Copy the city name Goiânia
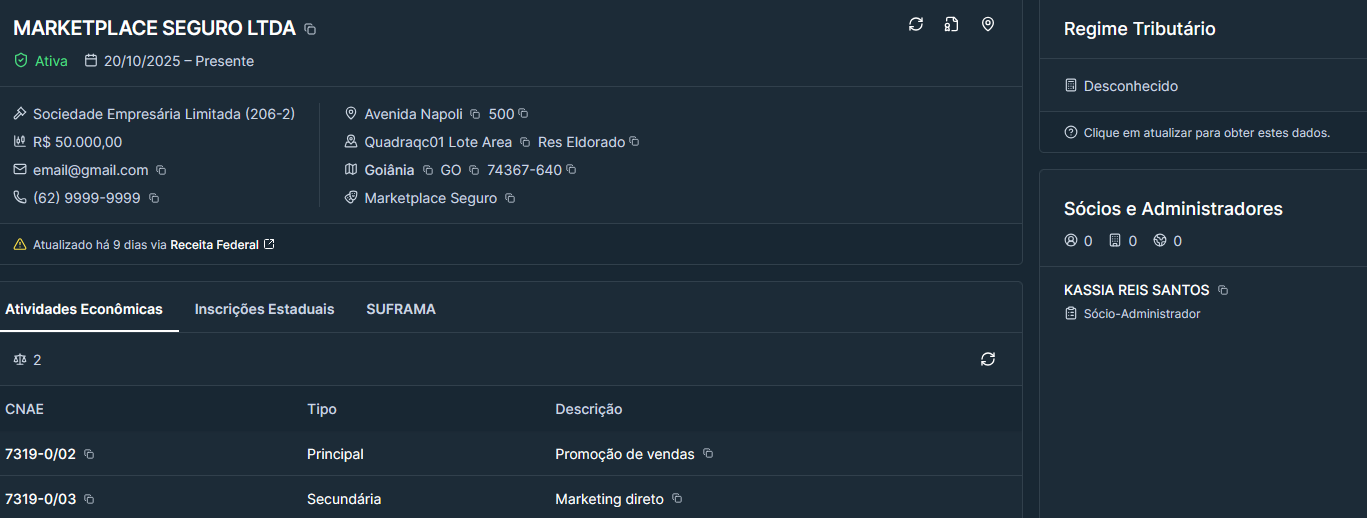 (x=428, y=171)
